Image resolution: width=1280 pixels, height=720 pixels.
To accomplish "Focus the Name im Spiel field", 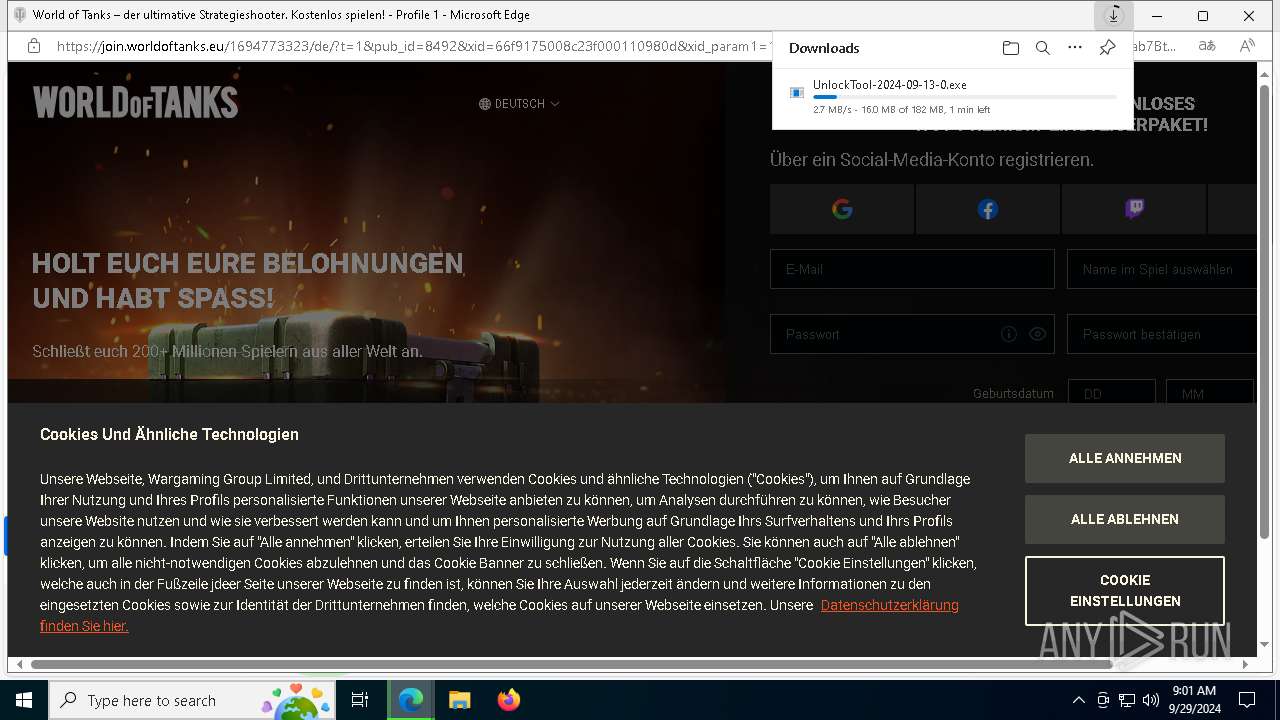I will [1161, 269].
